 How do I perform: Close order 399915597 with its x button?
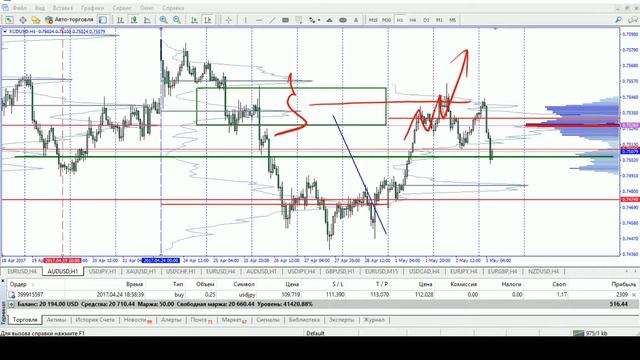click(634, 294)
